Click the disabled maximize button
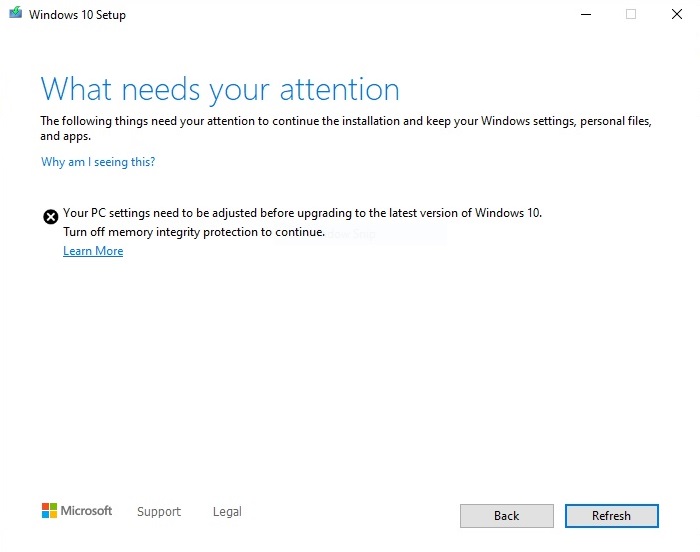Image resolution: width=700 pixels, height=552 pixels. pos(631,14)
